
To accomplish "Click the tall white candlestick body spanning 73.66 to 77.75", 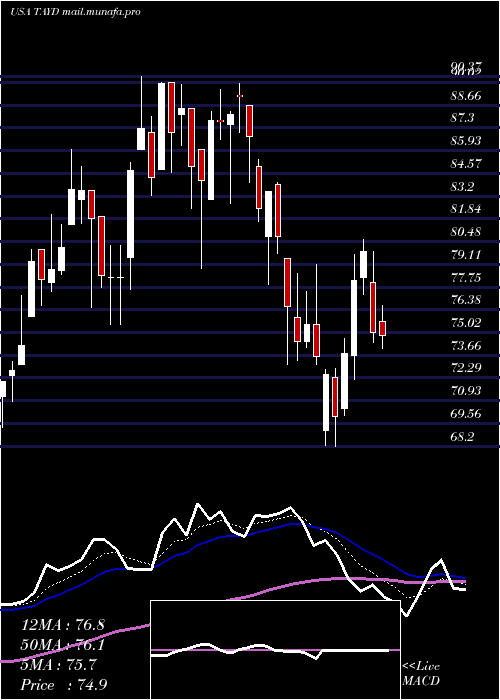I will (354, 318).
